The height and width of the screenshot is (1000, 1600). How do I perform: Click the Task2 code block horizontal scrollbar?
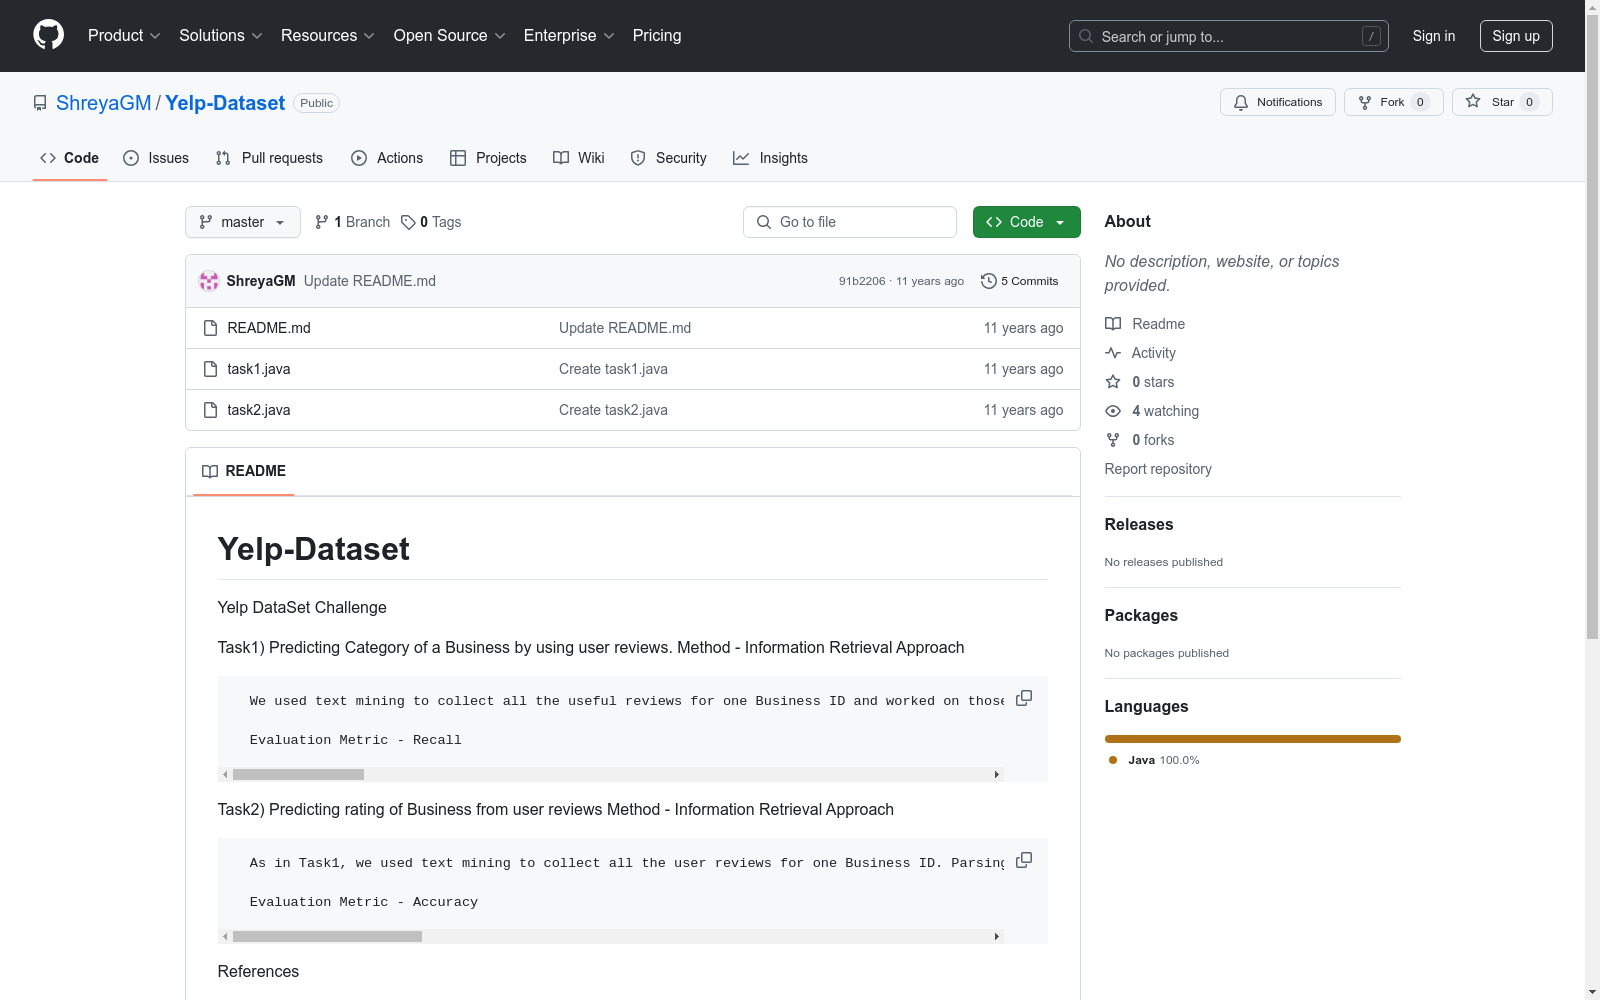327,936
